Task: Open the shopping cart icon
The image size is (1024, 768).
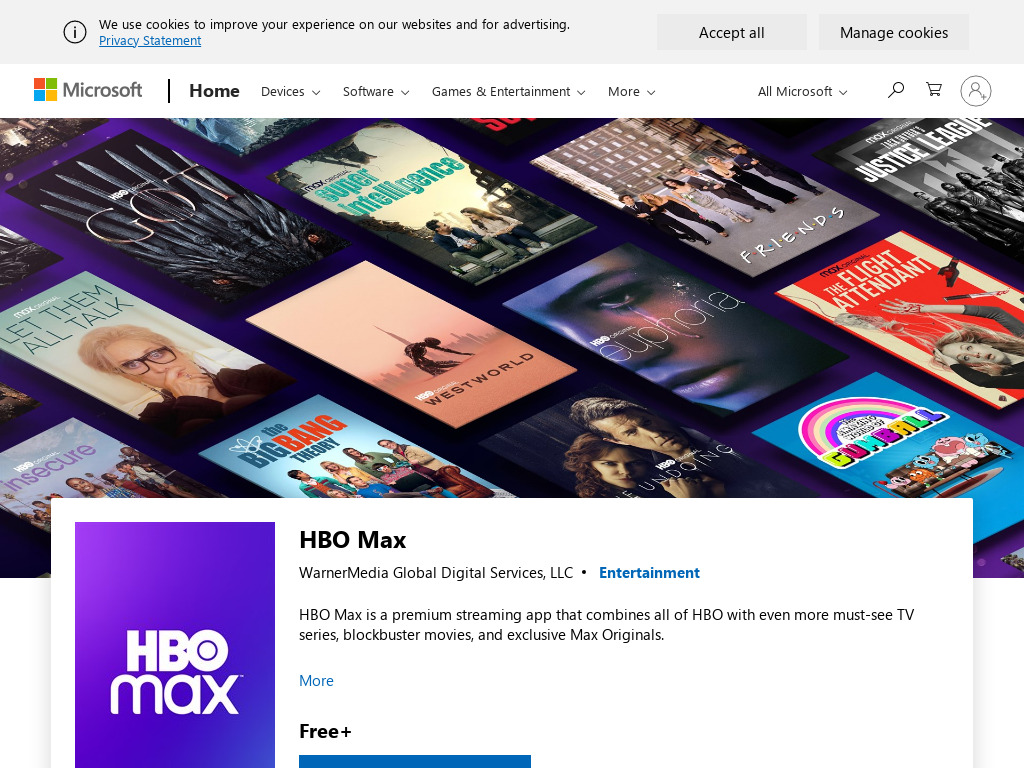Action: coord(934,89)
